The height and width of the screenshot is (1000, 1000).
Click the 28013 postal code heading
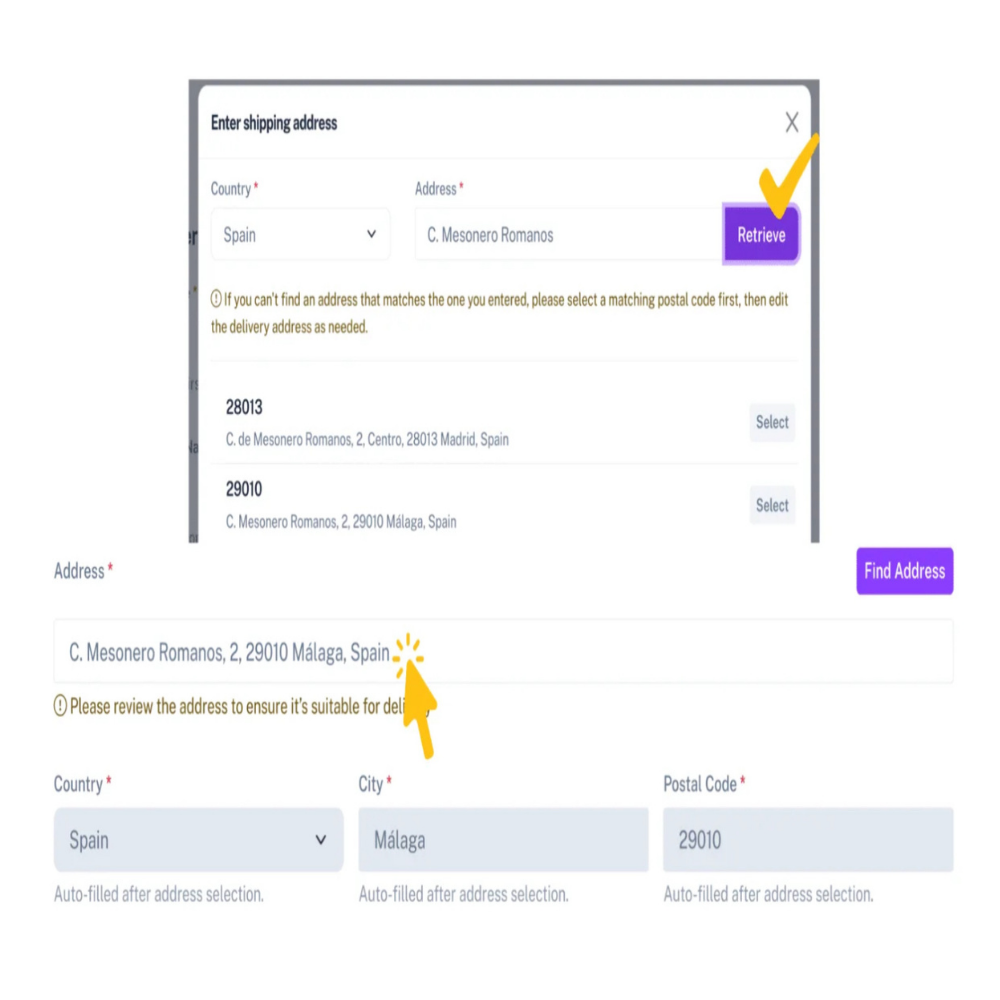pos(244,407)
